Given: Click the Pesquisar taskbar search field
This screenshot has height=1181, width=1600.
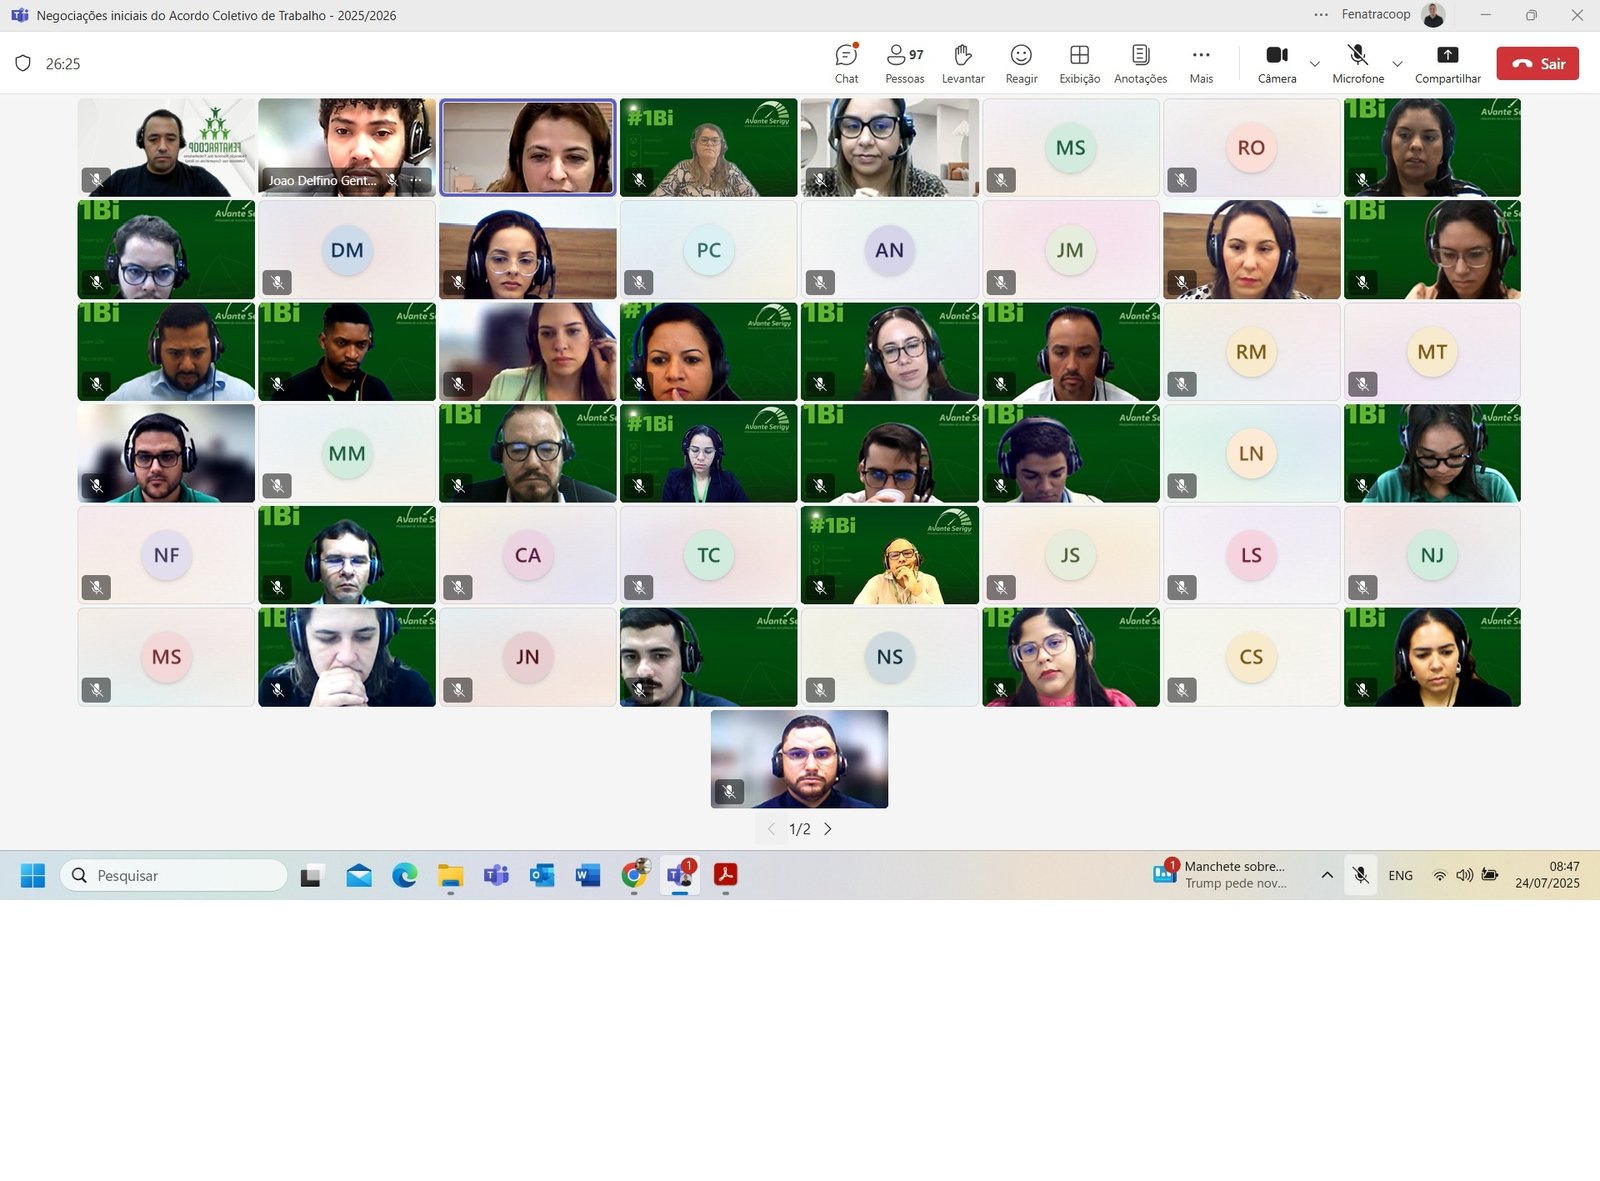Looking at the screenshot, I should [x=175, y=876].
